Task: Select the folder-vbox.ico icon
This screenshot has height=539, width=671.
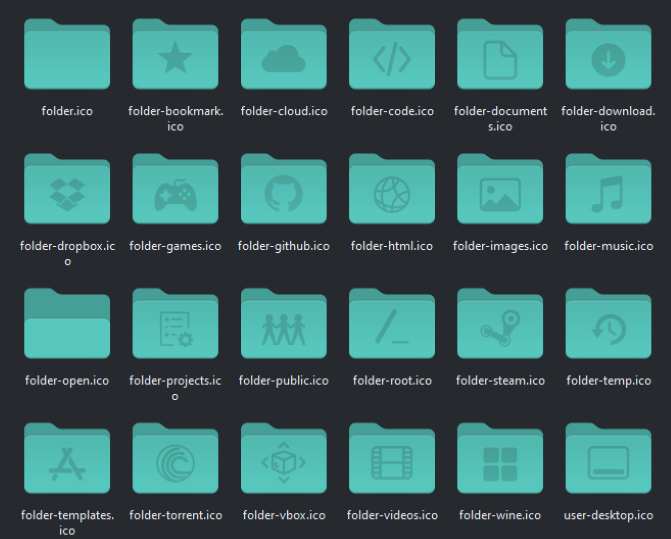Action: point(283,464)
